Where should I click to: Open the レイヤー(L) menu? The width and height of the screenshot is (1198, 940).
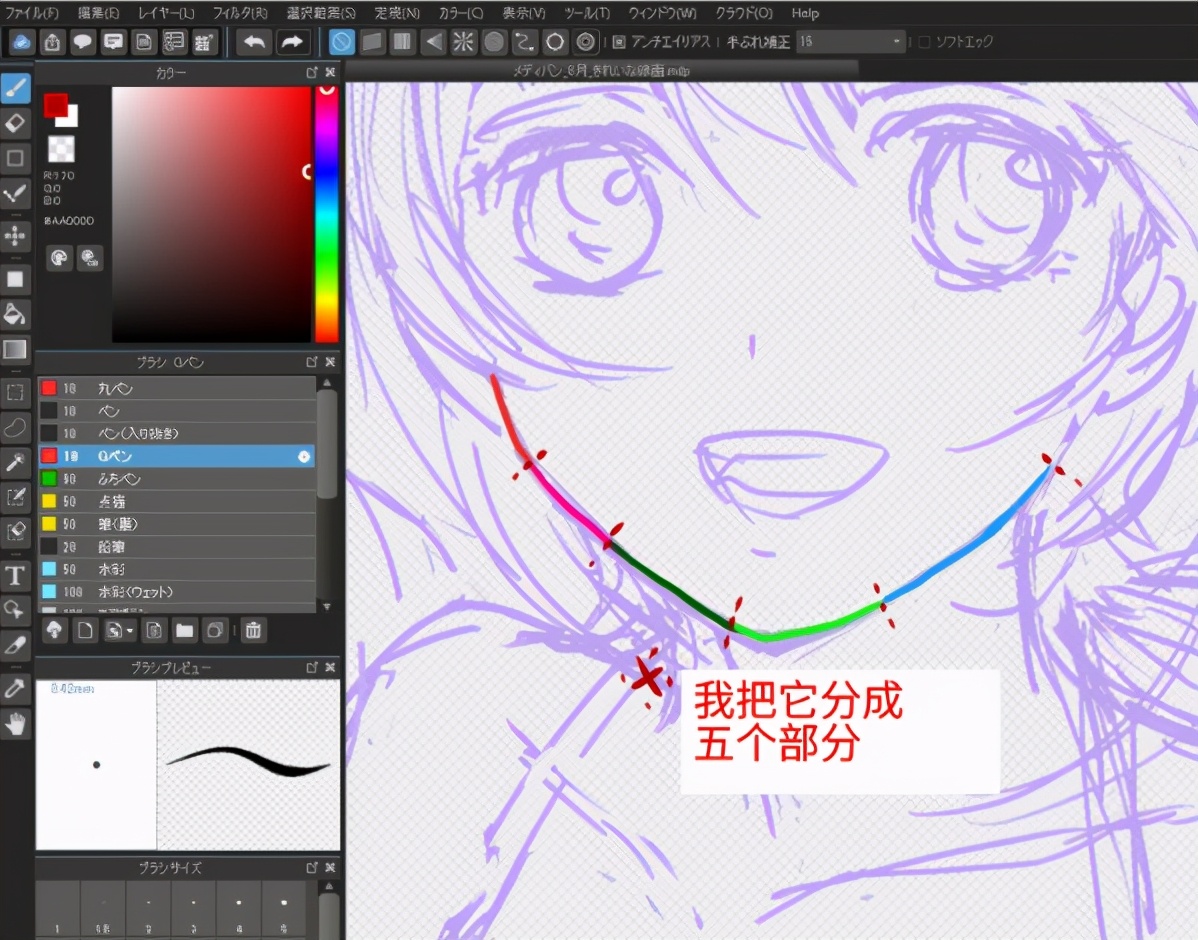(166, 13)
